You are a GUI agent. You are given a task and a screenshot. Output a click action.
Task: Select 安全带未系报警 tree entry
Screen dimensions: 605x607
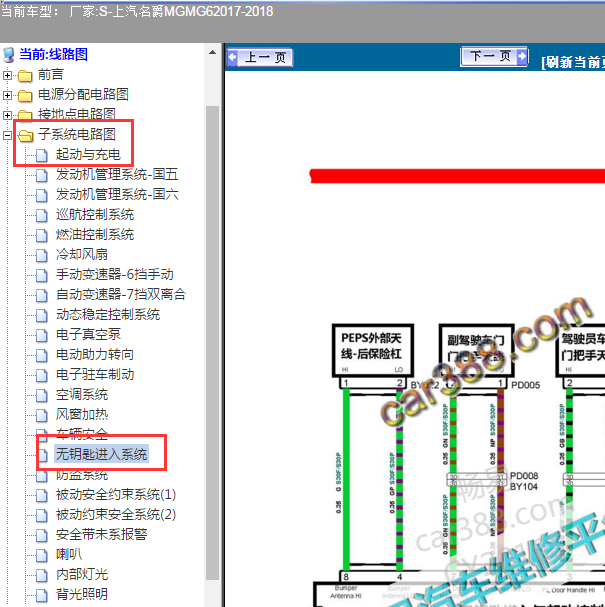tap(101, 535)
